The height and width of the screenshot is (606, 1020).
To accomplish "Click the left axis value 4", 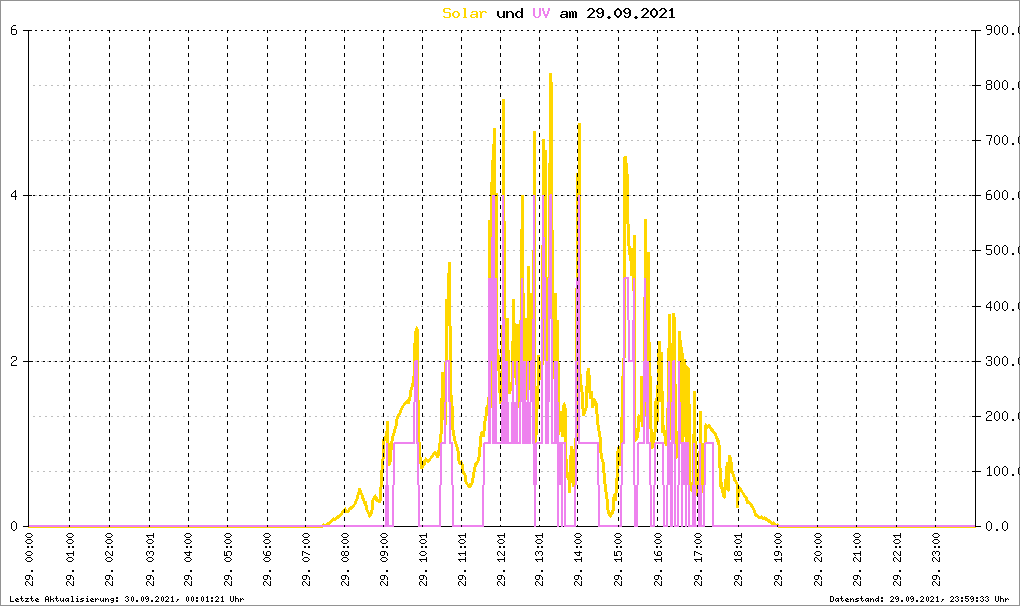I will 13,195.
